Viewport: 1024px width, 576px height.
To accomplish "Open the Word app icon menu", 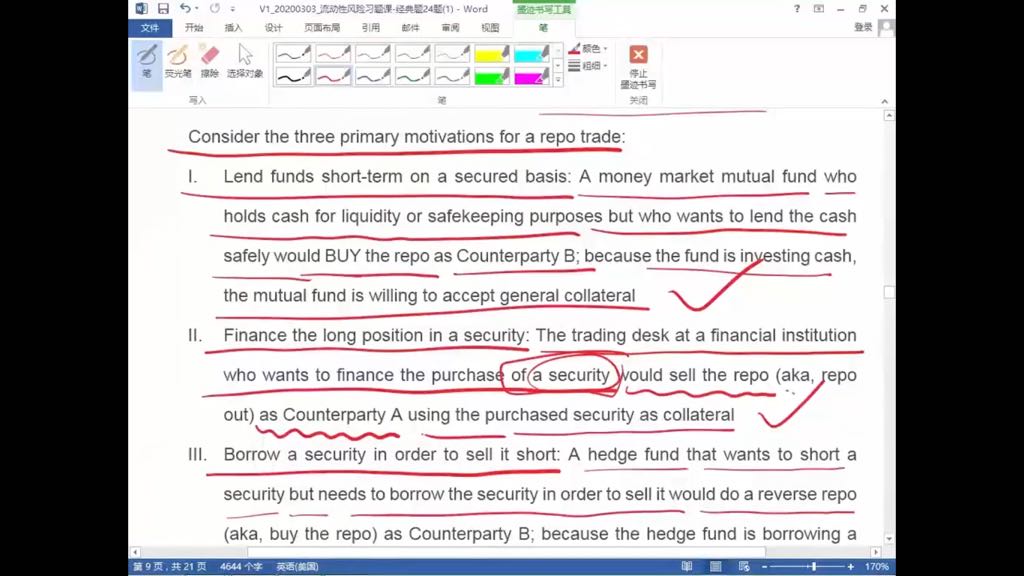I will [x=141, y=8].
